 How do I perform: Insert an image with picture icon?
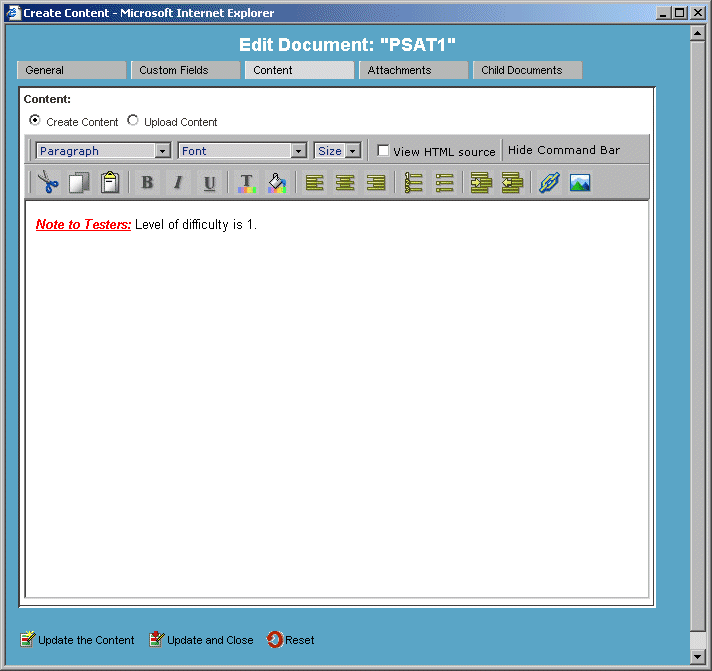(x=580, y=183)
